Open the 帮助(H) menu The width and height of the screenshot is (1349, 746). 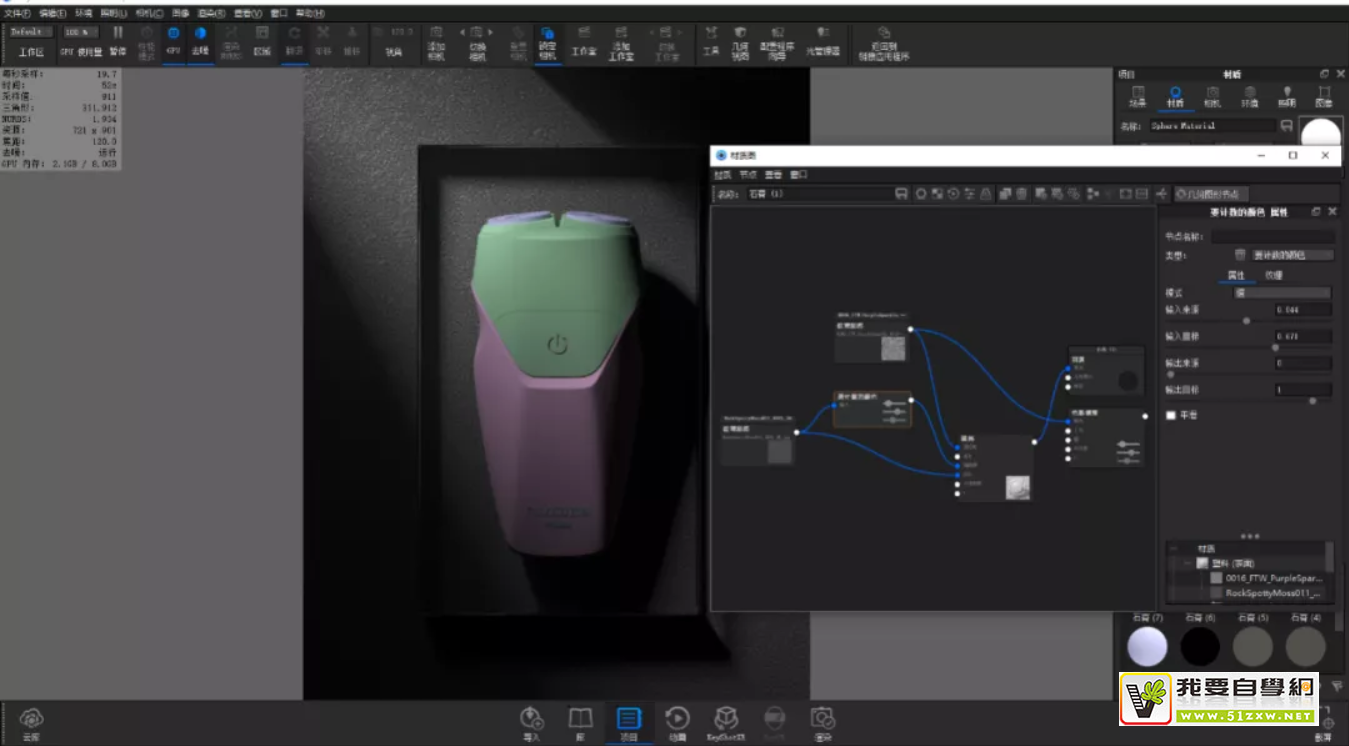point(310,13)
